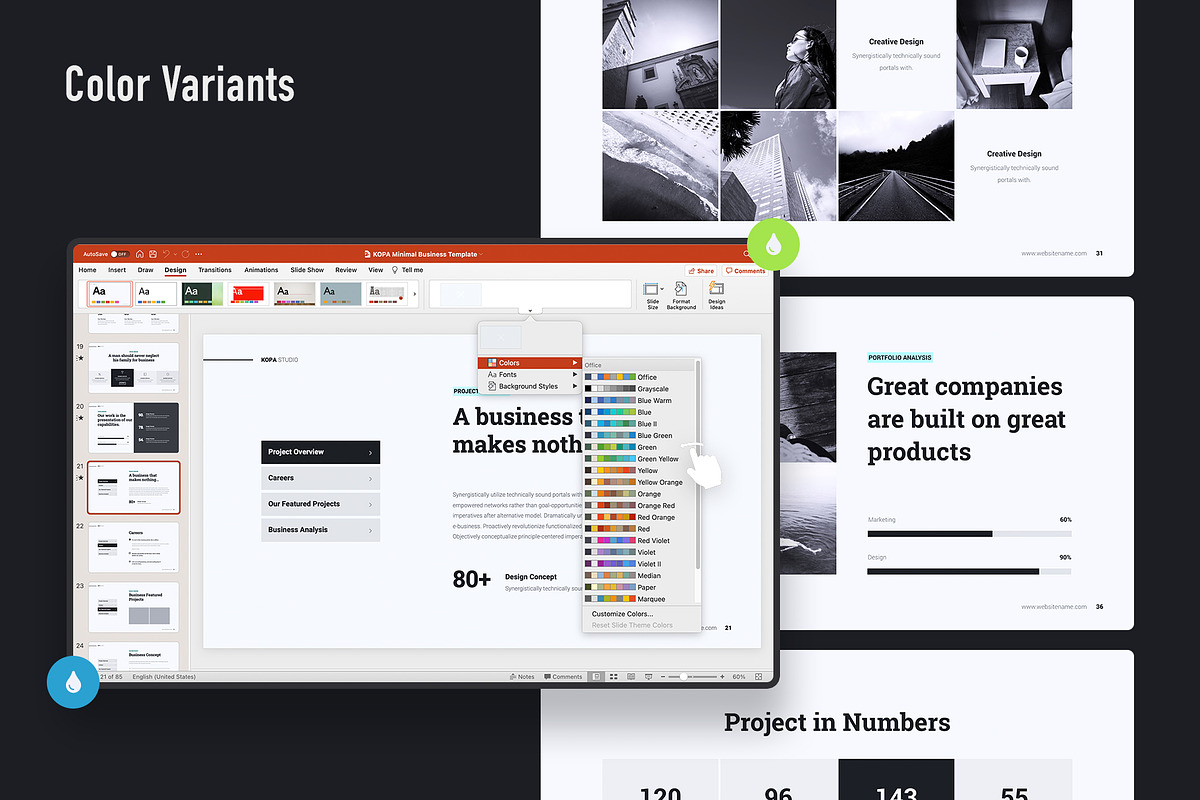Open the Review tab
The height and width of the screenshot is (800, 1200).
(x=346, y=270)
